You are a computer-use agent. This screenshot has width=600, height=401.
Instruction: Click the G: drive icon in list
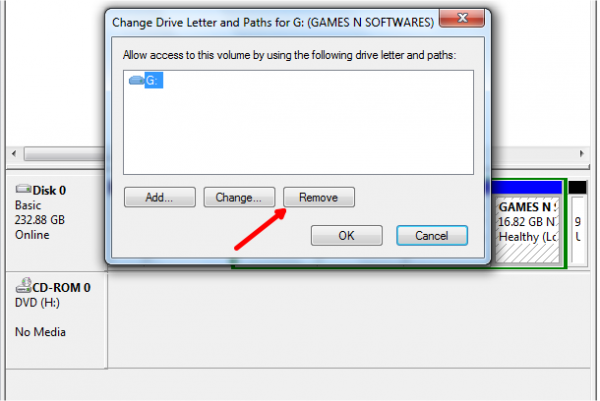pos(136,80)
